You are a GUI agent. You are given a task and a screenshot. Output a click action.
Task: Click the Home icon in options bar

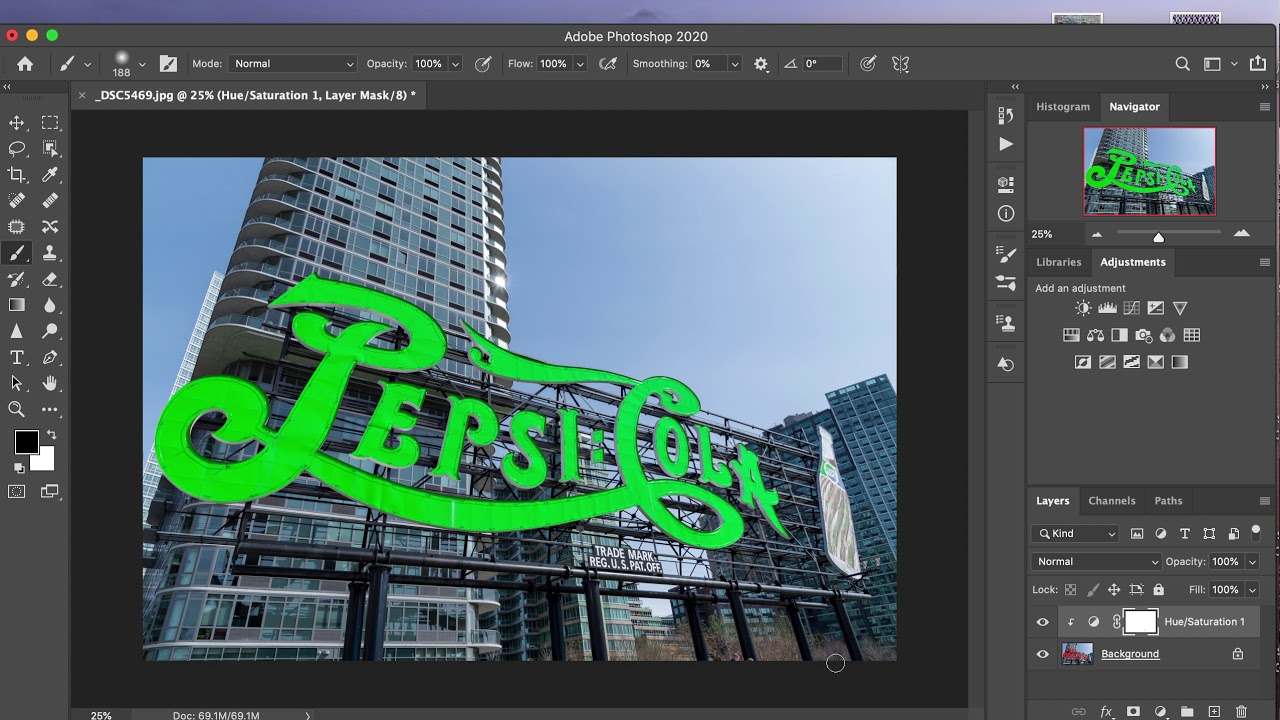tap(25, 63)
